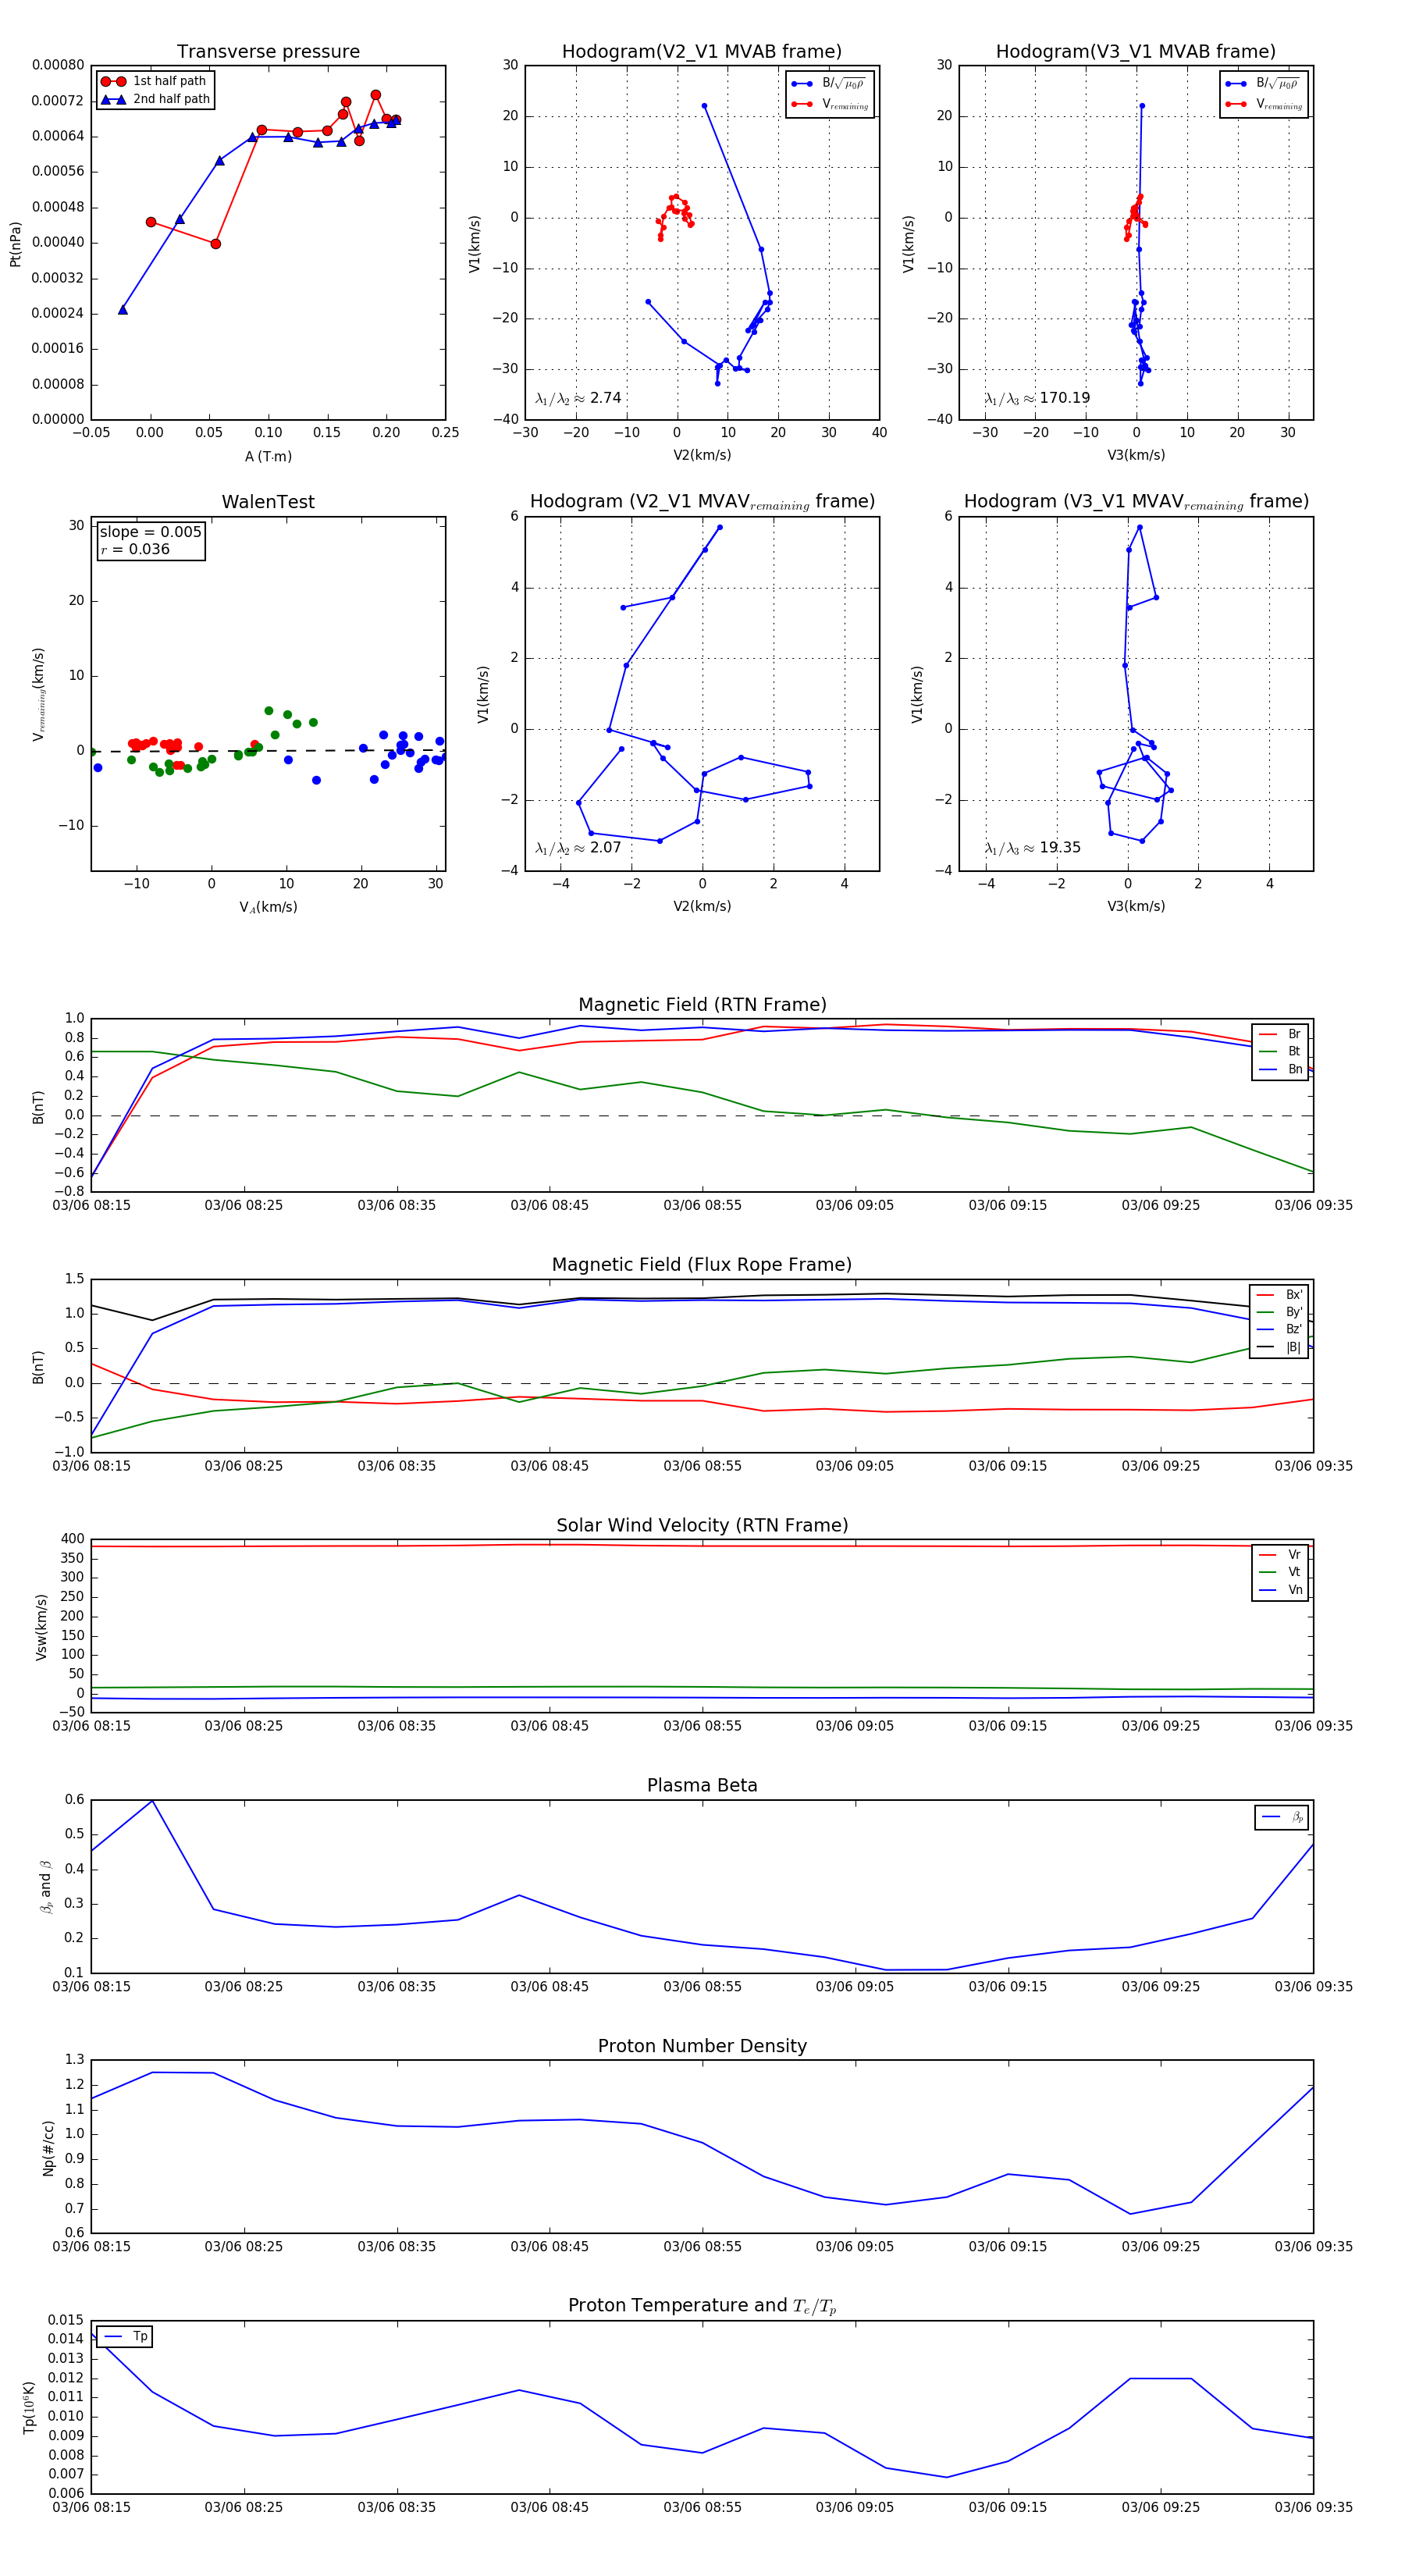
Task: Click 'Magnetic Field (Flux Rope Frame)' title
Action: (702, 1265)
